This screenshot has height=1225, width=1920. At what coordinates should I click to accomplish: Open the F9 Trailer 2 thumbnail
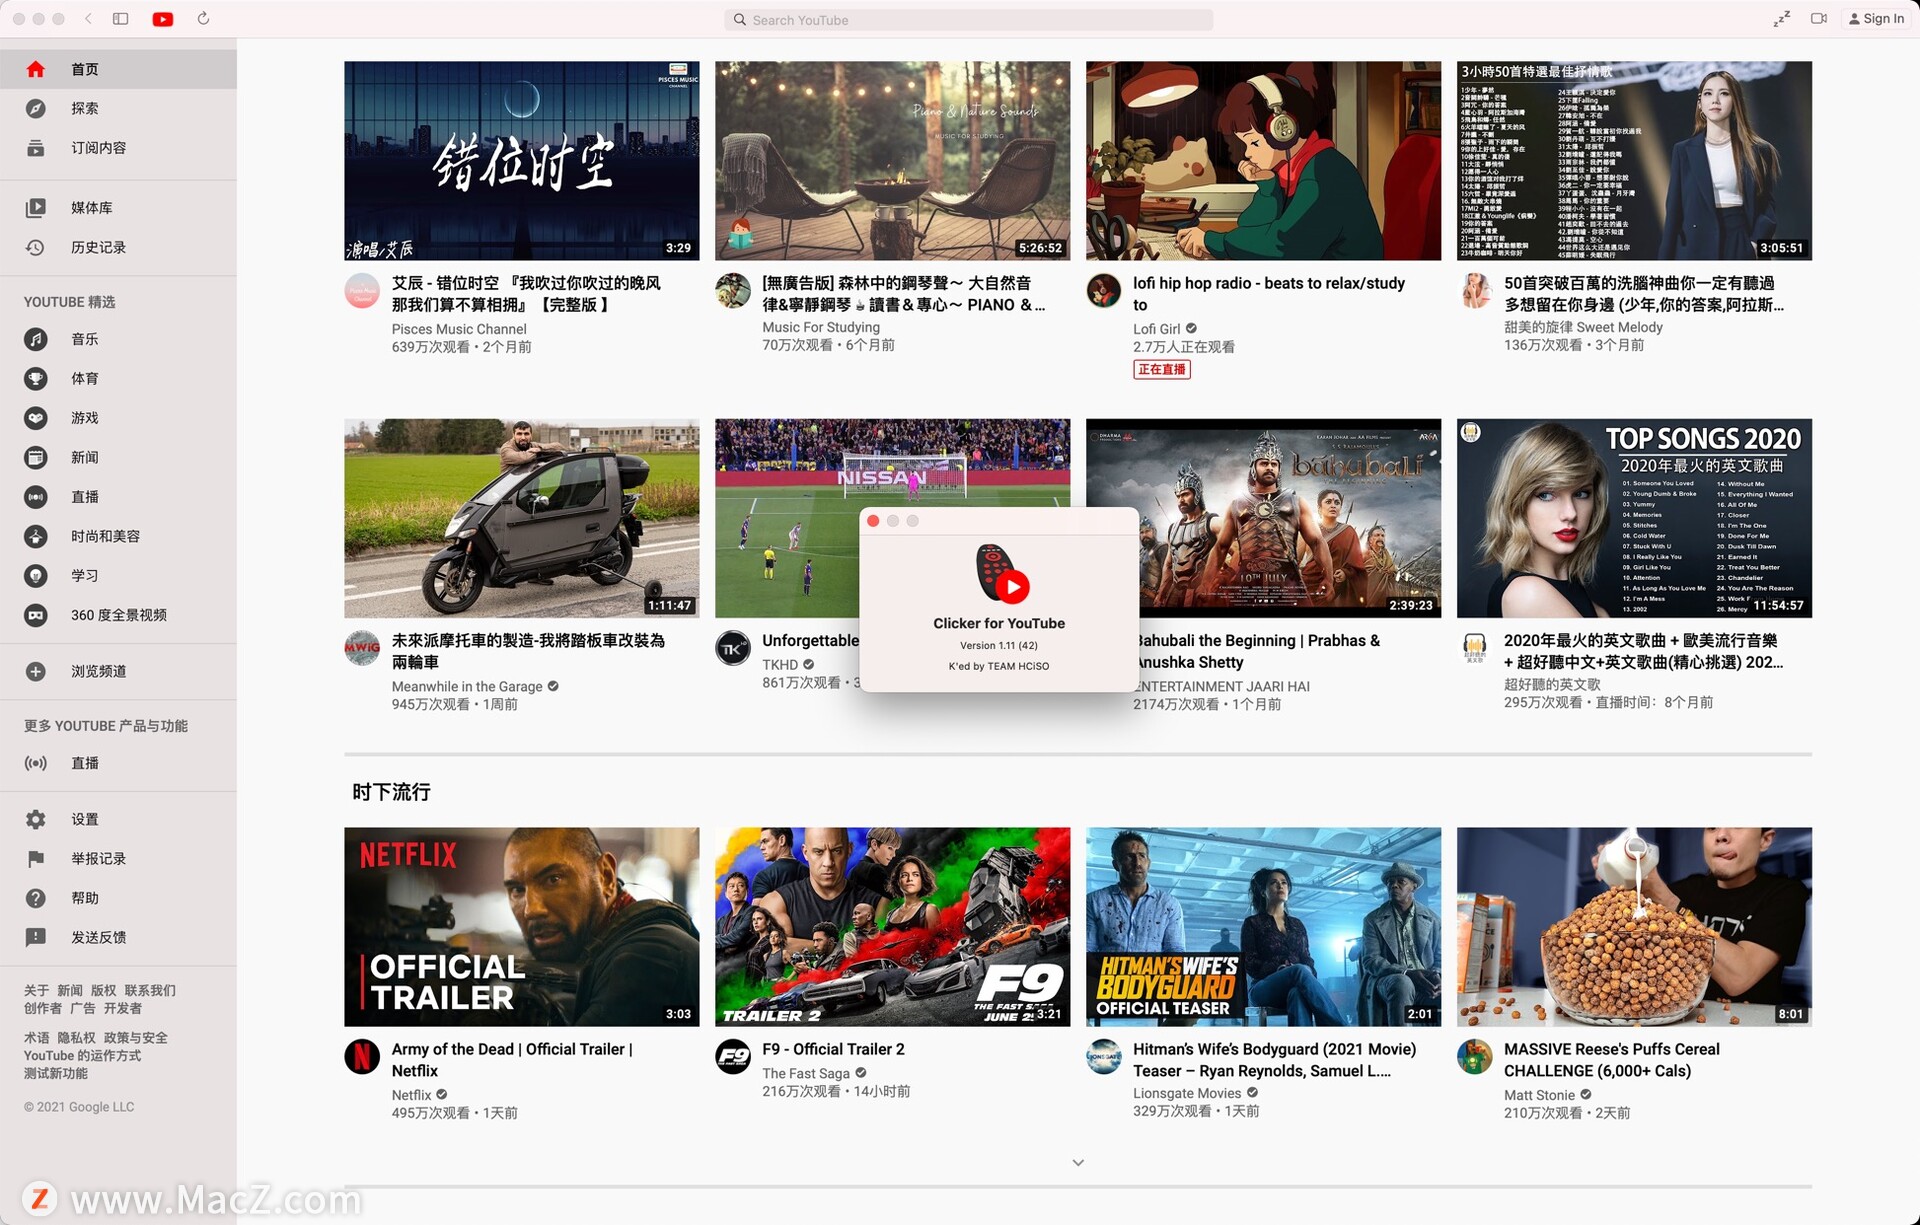coord(893,927)
